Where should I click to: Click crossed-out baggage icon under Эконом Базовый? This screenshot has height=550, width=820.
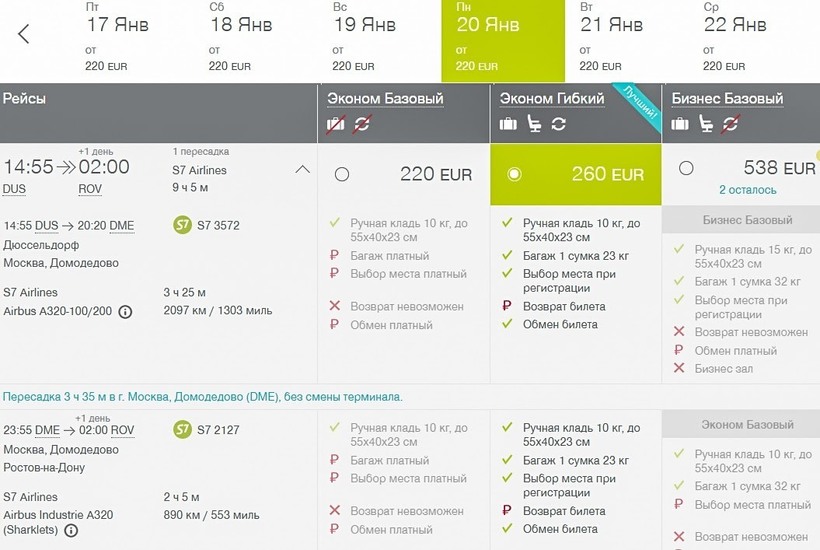(336, 124)
